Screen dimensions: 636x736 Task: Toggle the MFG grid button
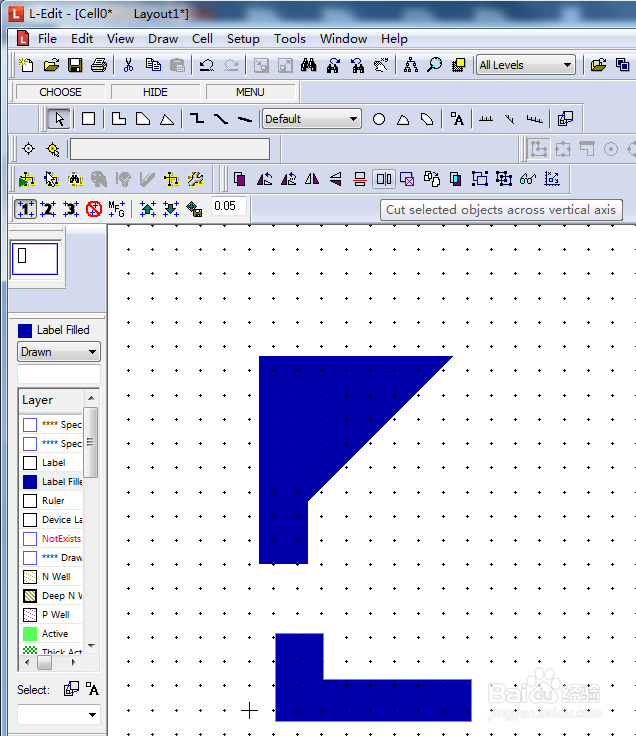click(x=116, y=208)
